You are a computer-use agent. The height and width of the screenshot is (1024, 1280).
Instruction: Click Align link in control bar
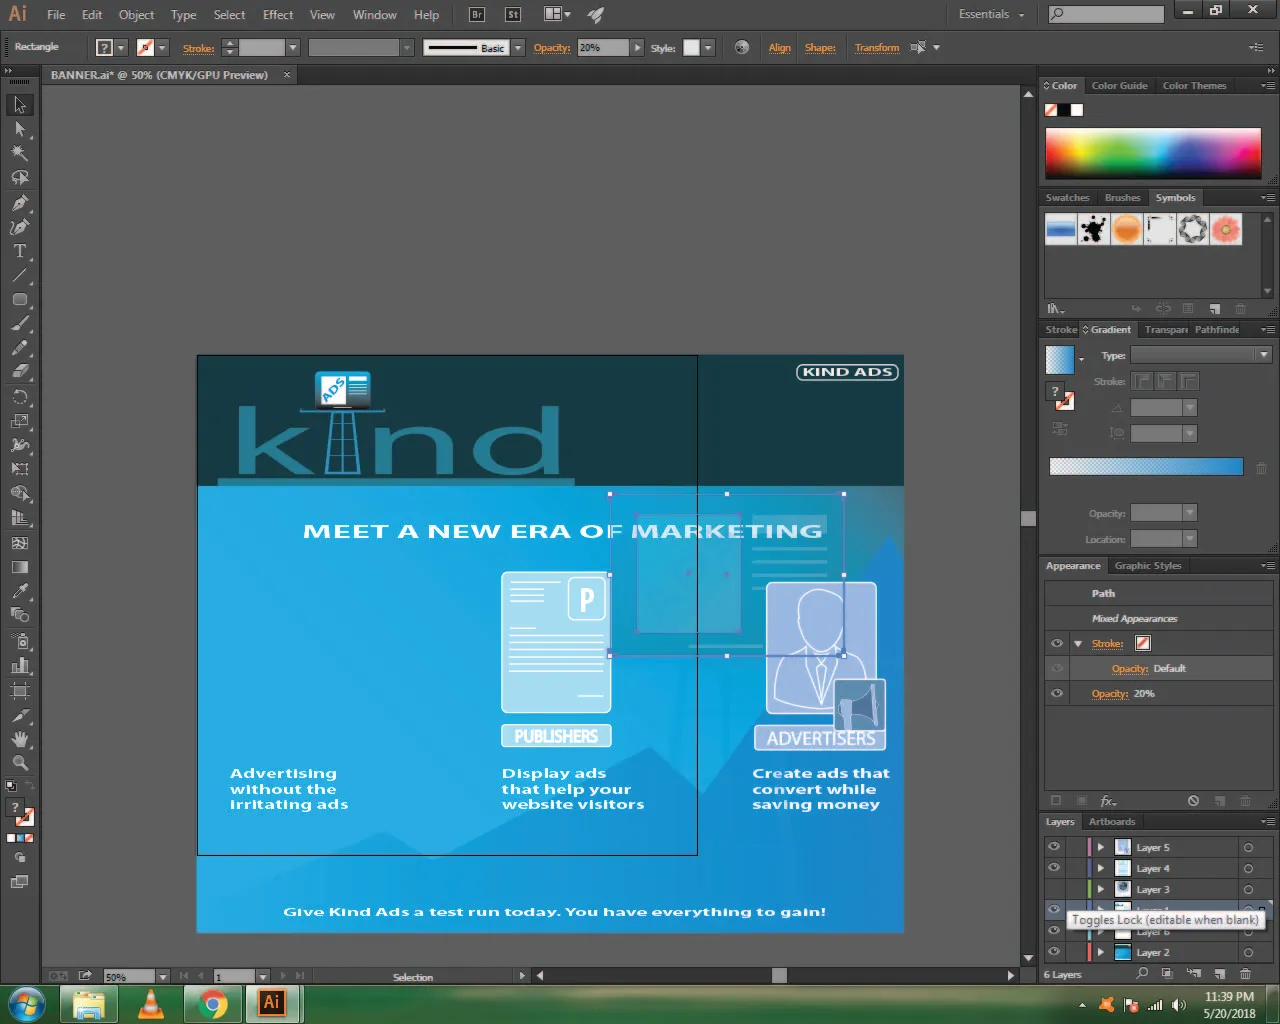tap(779, 47)
